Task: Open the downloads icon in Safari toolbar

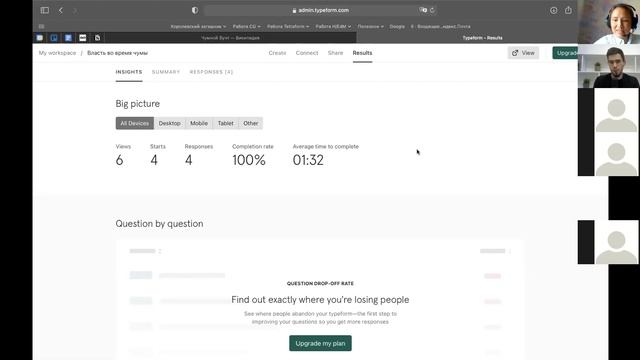Action: coord(553,11)
